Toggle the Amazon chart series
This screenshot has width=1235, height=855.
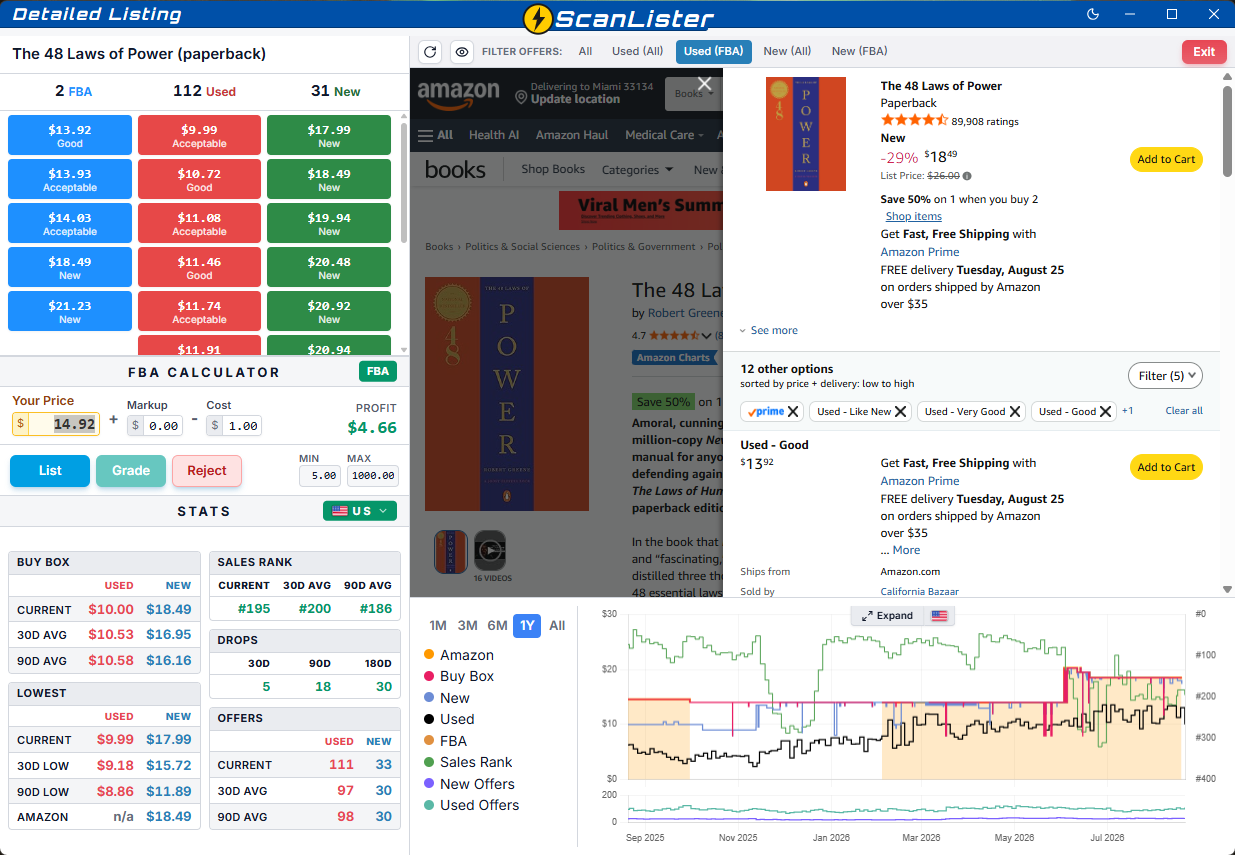(458, 655)
